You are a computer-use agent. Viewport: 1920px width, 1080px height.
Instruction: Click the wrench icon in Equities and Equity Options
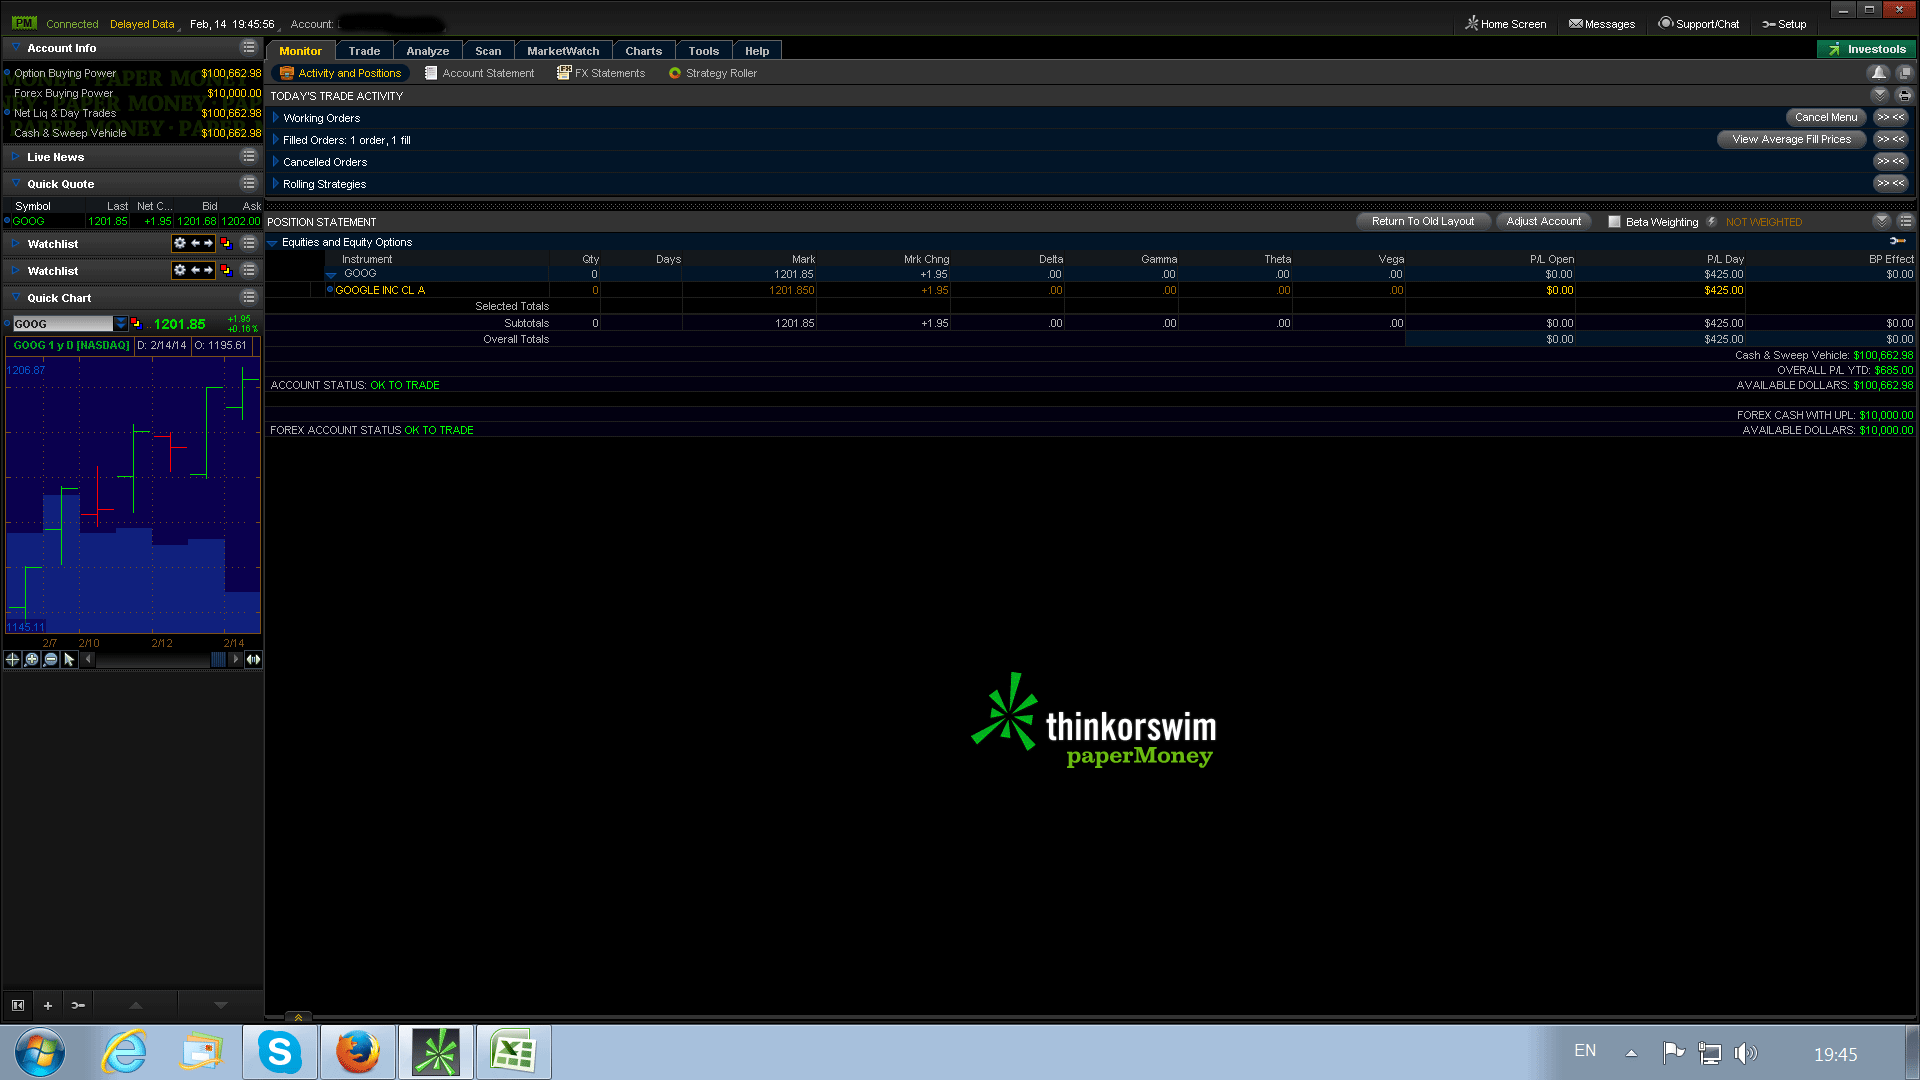point(1898,241)
